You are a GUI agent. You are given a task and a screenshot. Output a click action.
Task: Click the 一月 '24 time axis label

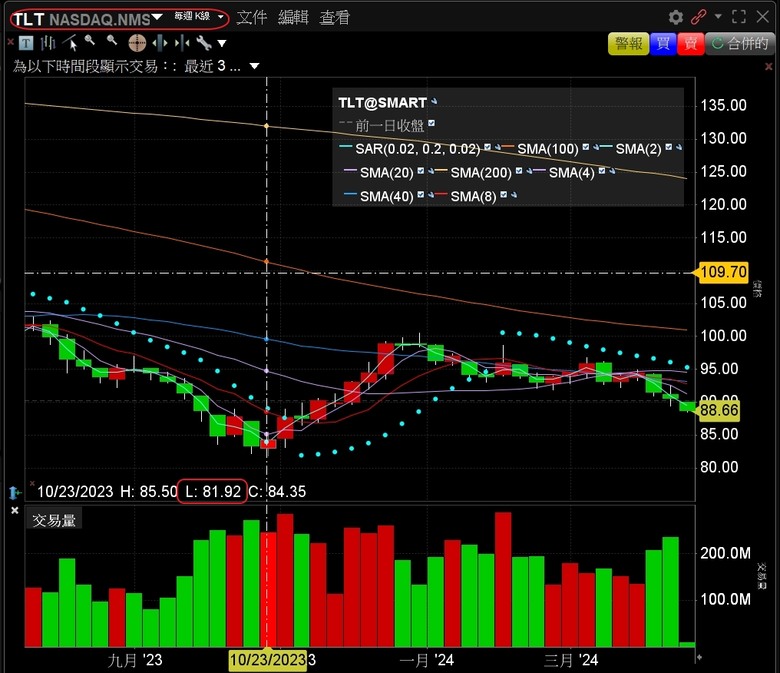coord(427,660)
